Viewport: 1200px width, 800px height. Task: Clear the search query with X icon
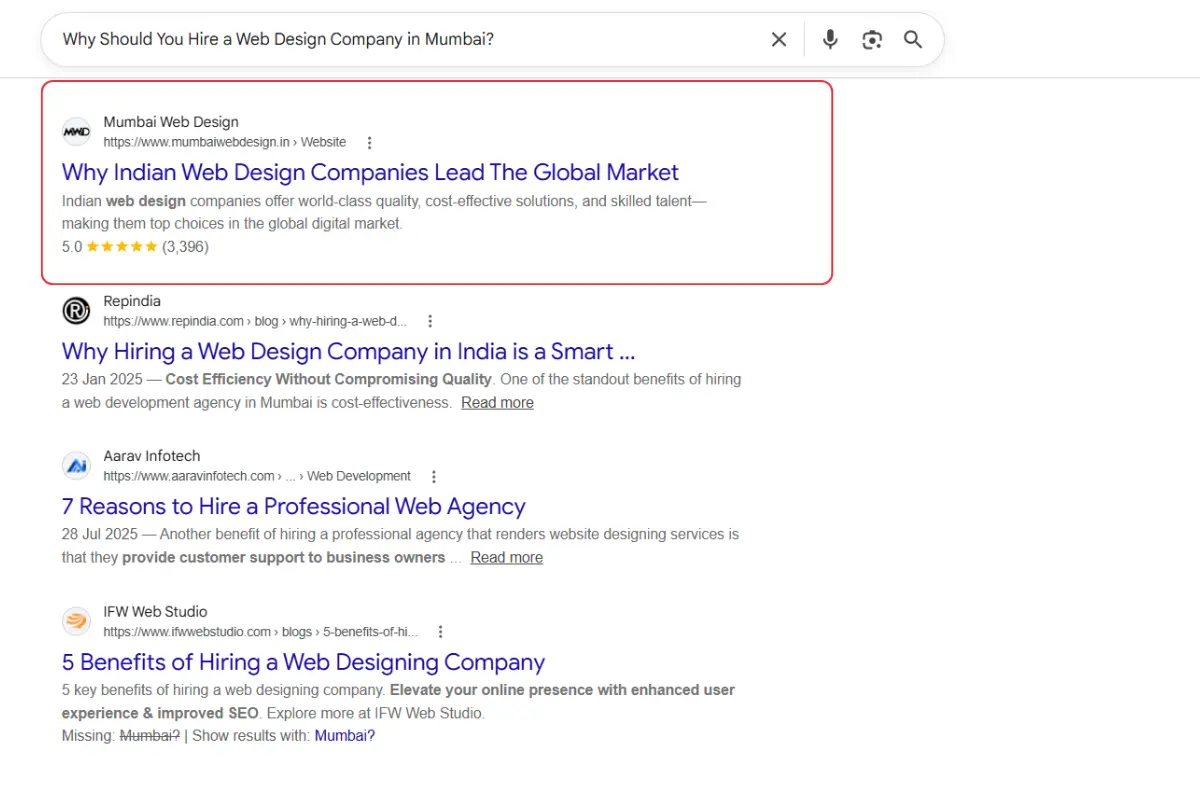coord(779,40)
